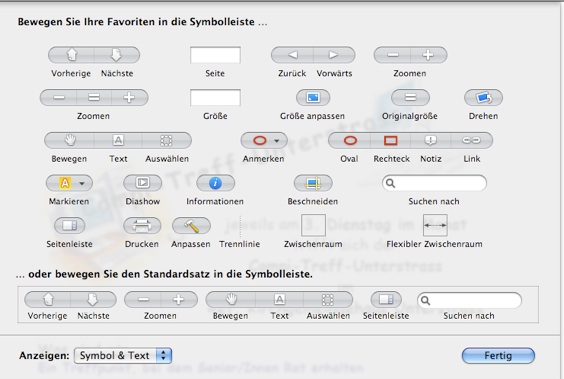Click the Anpassen hammer icon

click(191, 225)
